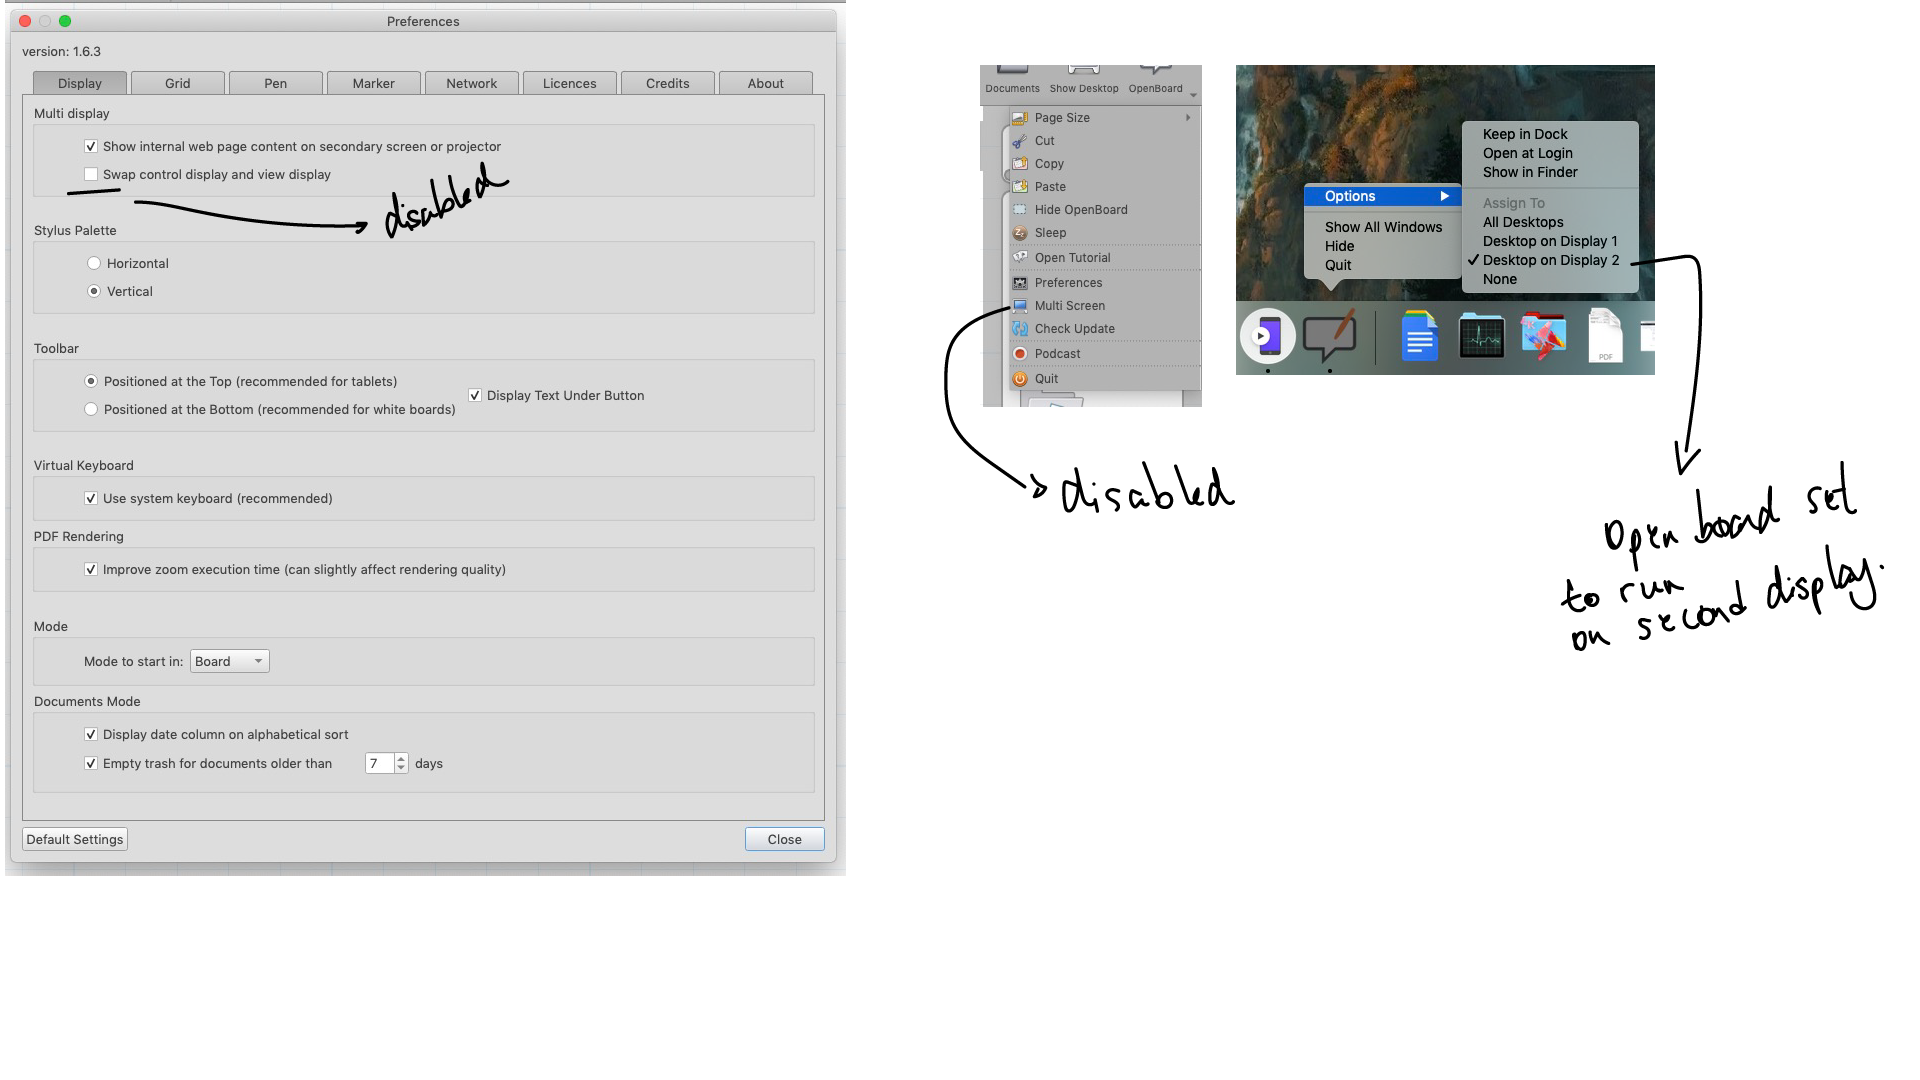Run Check Update
The height and width of the screenshot is (1080, 1920).
click(x=1074, y=328)
